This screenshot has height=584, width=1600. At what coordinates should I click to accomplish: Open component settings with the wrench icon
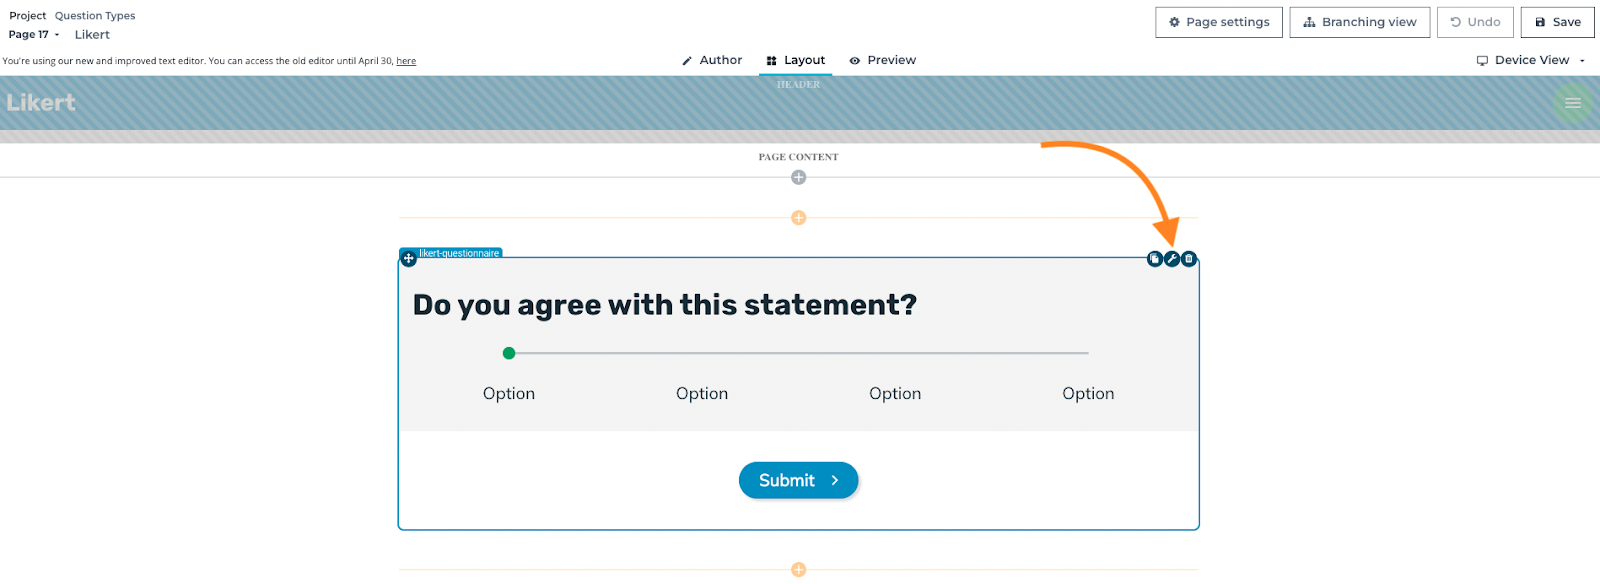[1172, 259]
